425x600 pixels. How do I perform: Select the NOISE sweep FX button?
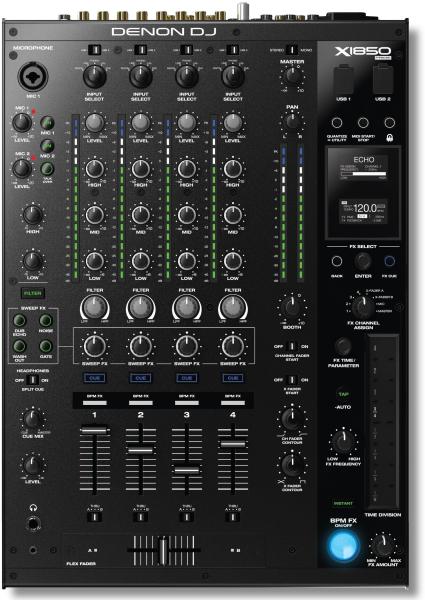coord(46,320)
